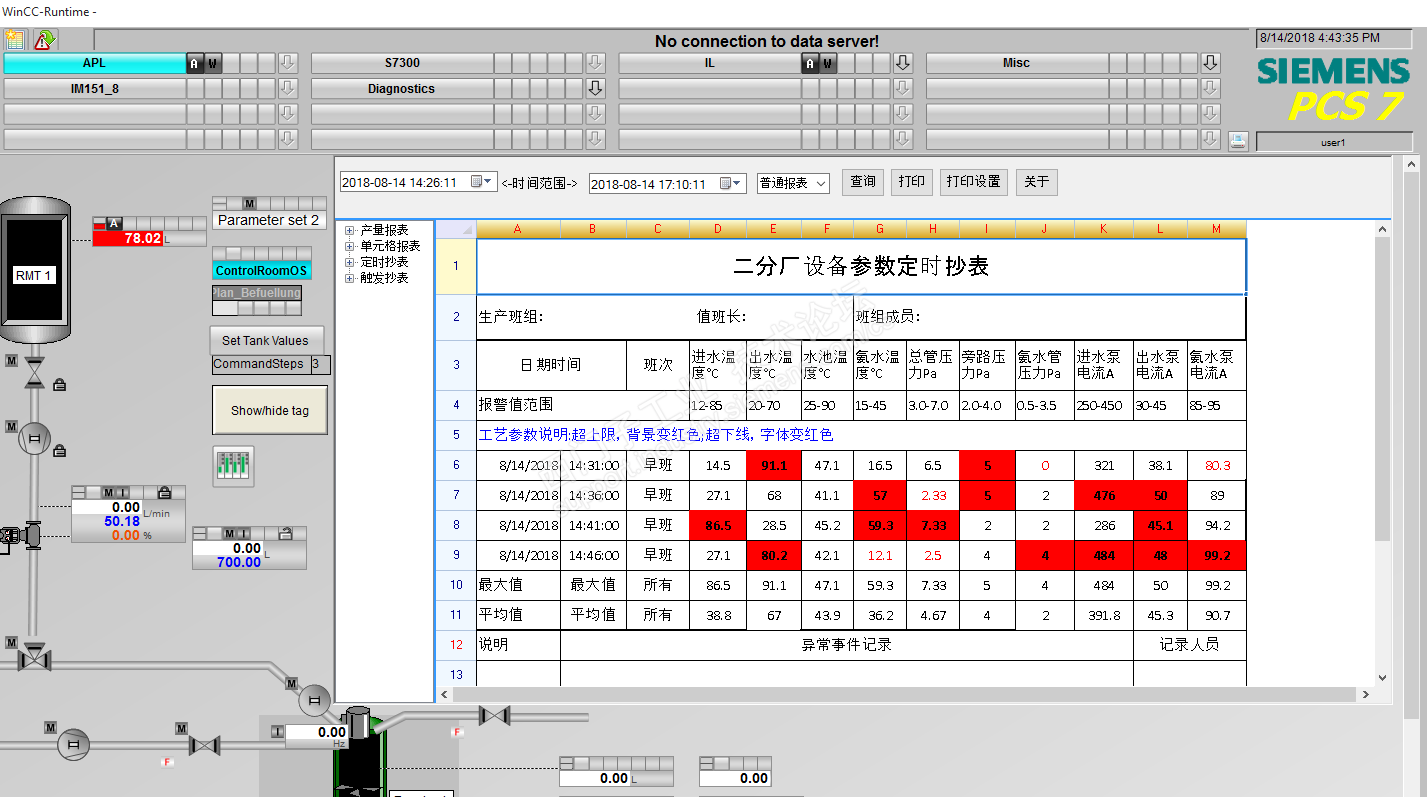Screen dimensions: 1427x797
Task: Click the bar-chart faceplate icon below Show/hide tag
Action: coord(234,465)
